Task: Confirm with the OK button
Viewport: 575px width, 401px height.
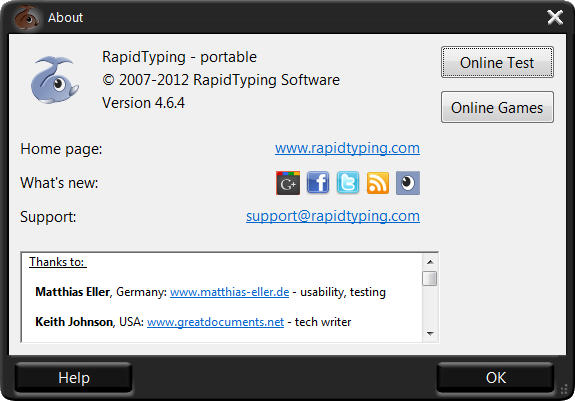Action: click(x=496, y=378)
